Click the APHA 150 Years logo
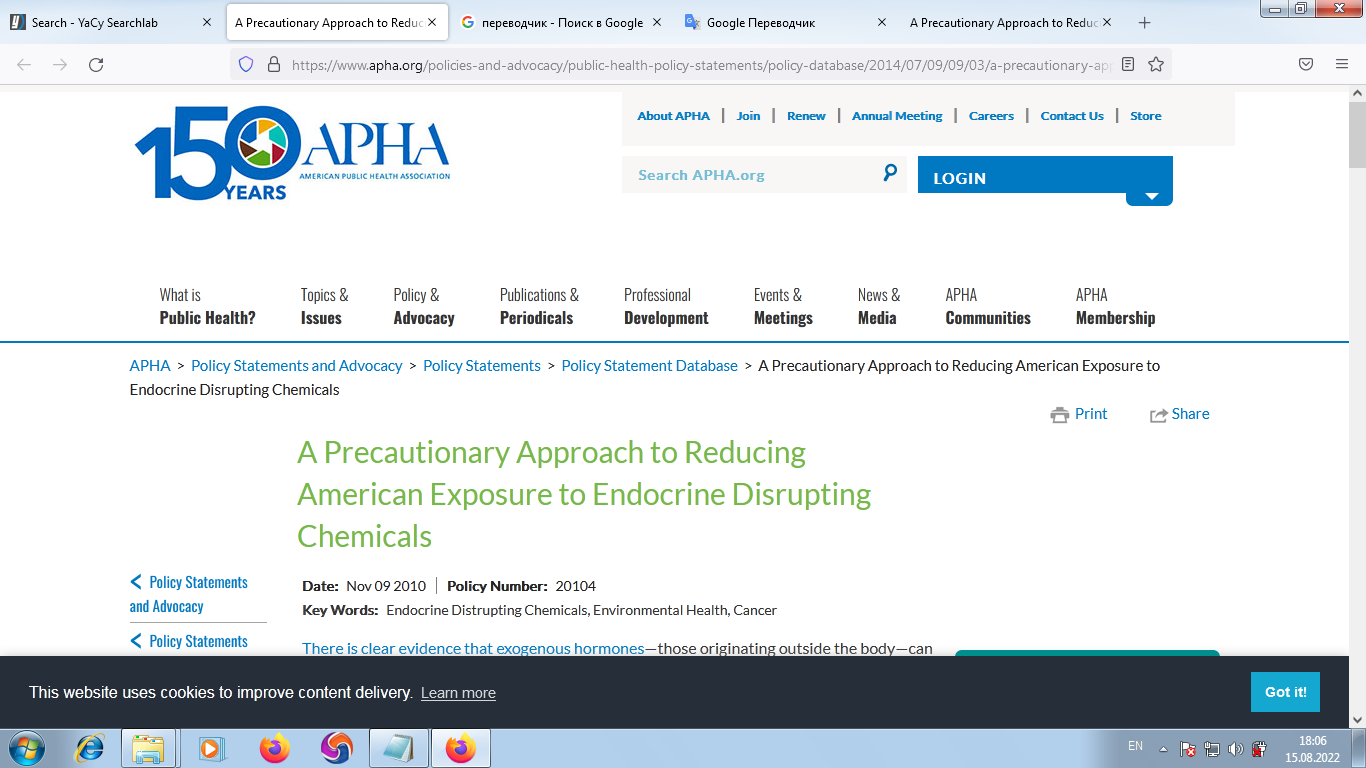The image size is (1366, 768). (x=292, y=152)
